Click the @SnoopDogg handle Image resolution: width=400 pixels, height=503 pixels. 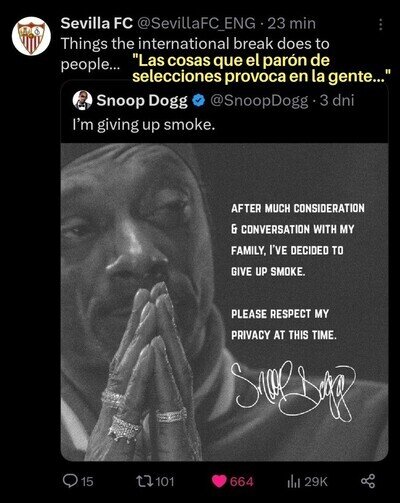259,101
